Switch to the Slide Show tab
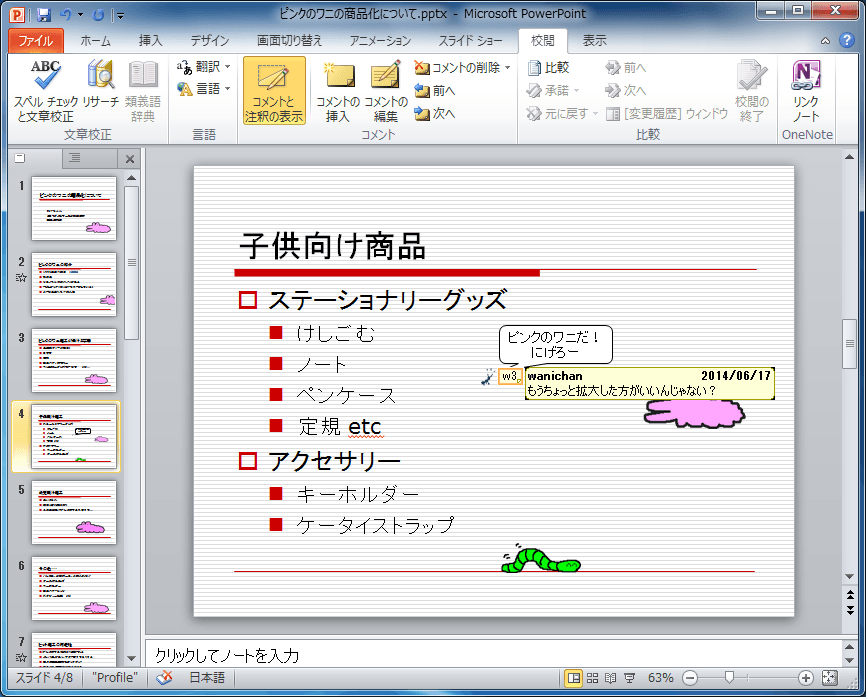Image resolution: width=866 pixels, height=697 pixels. coord(470,41)
